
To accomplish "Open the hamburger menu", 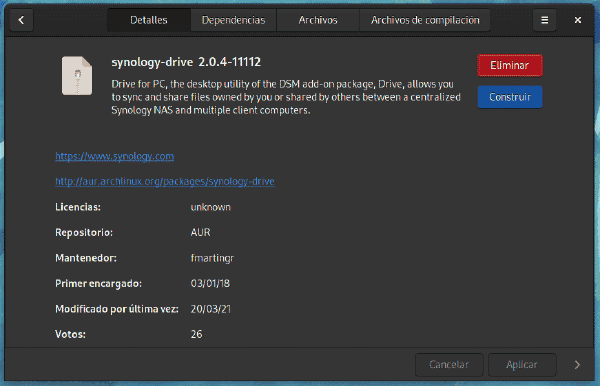I will 545,20.
